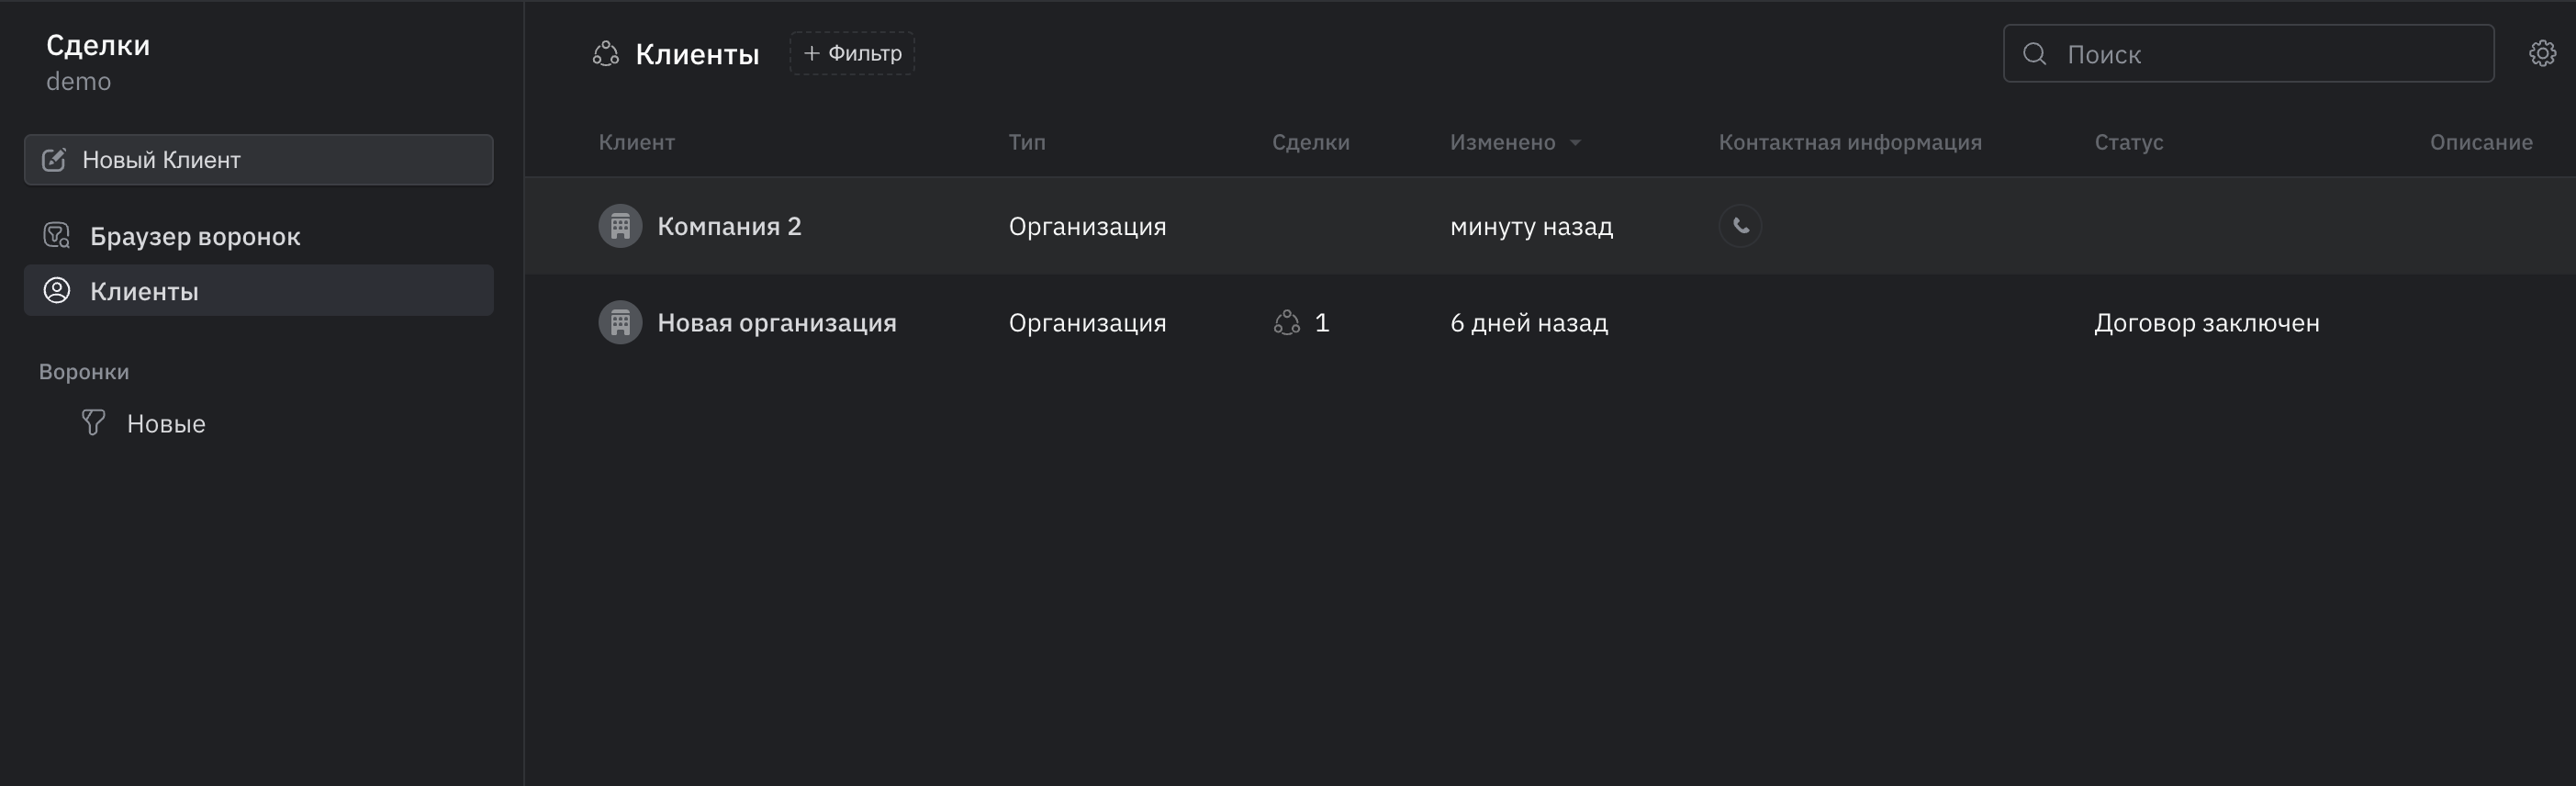The image size is (2576, 786).
Task: Click the search magnifier icon
Action: [2034, 54]
